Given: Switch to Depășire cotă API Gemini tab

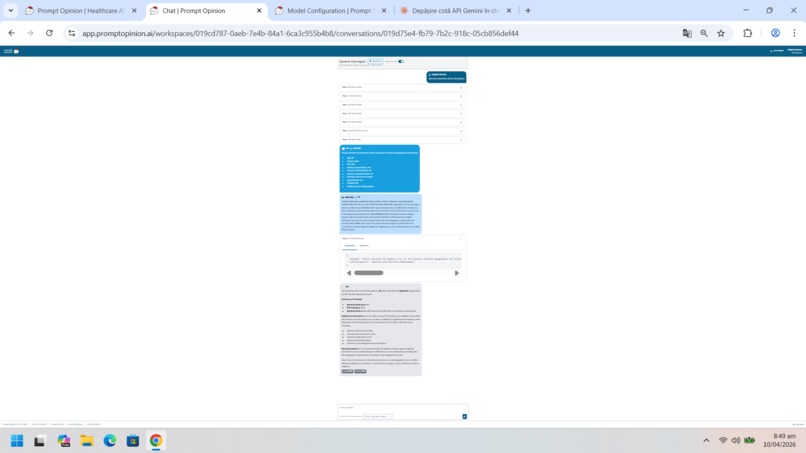Looking at the screenshot, I should tap(455, 10).
